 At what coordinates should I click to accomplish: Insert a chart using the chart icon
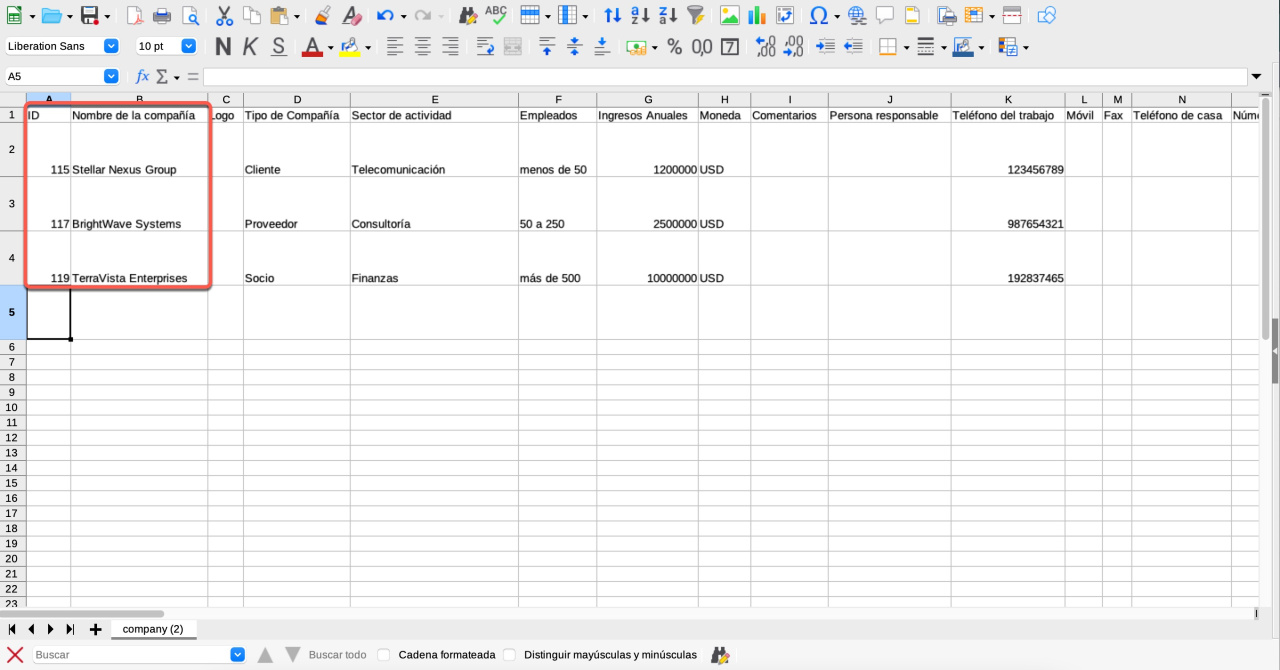click(757, 16)
